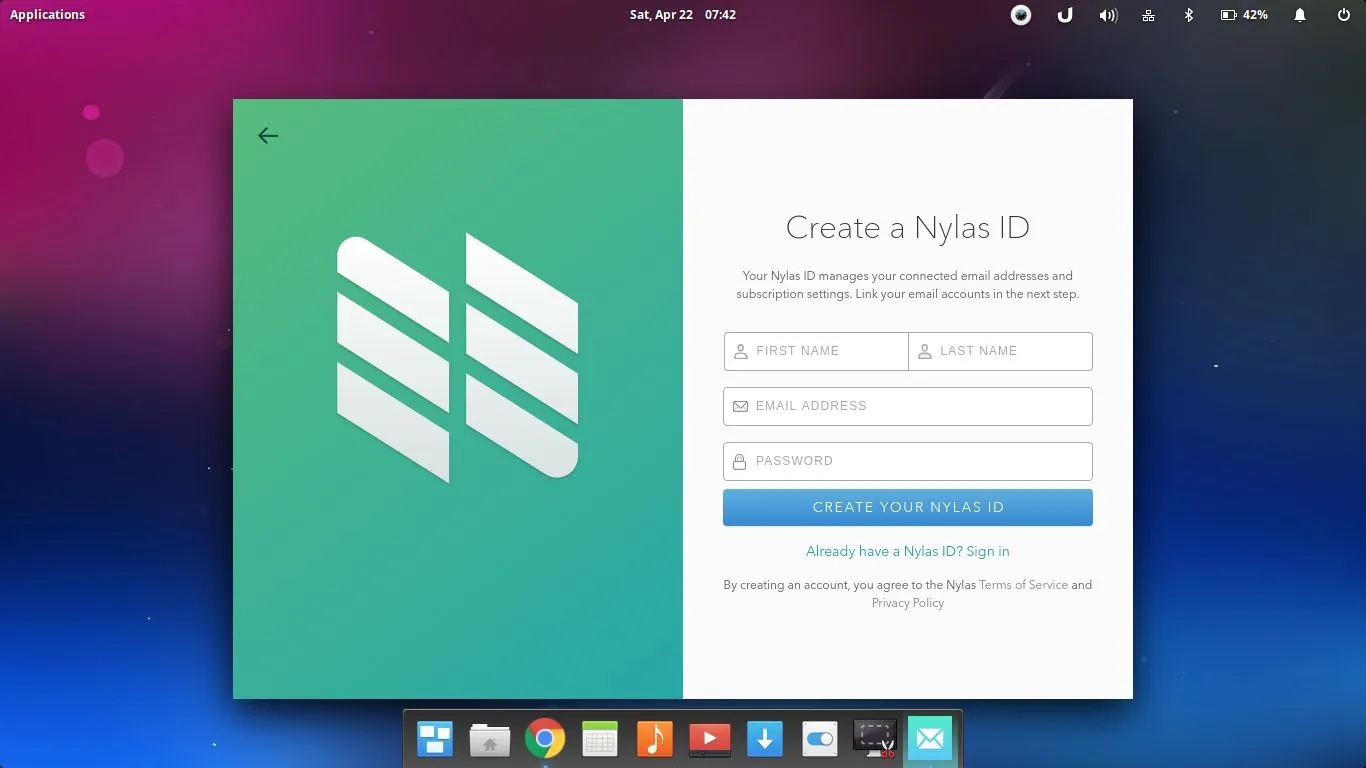Click the notifications bell in the panel
1366x768 pixels.
point(1299,14)
